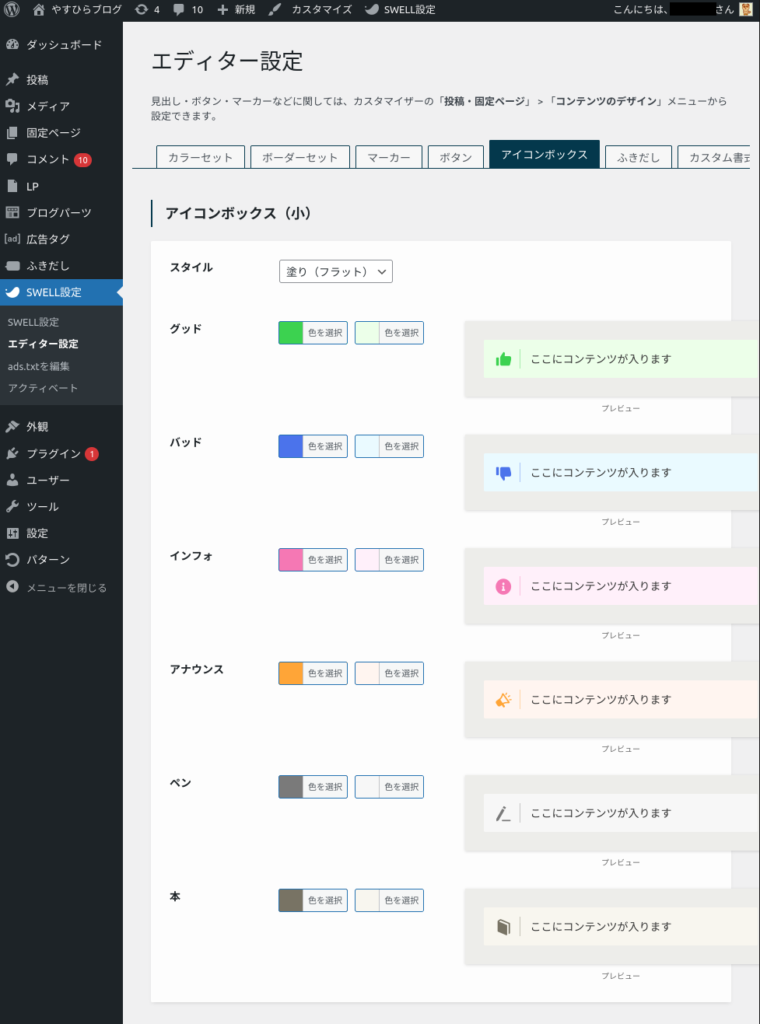Image resolution: width=760 pixels, height=1024 pixels.
Task: Click the コメント speech bubble sidebar icon
Action: [12, 159]
